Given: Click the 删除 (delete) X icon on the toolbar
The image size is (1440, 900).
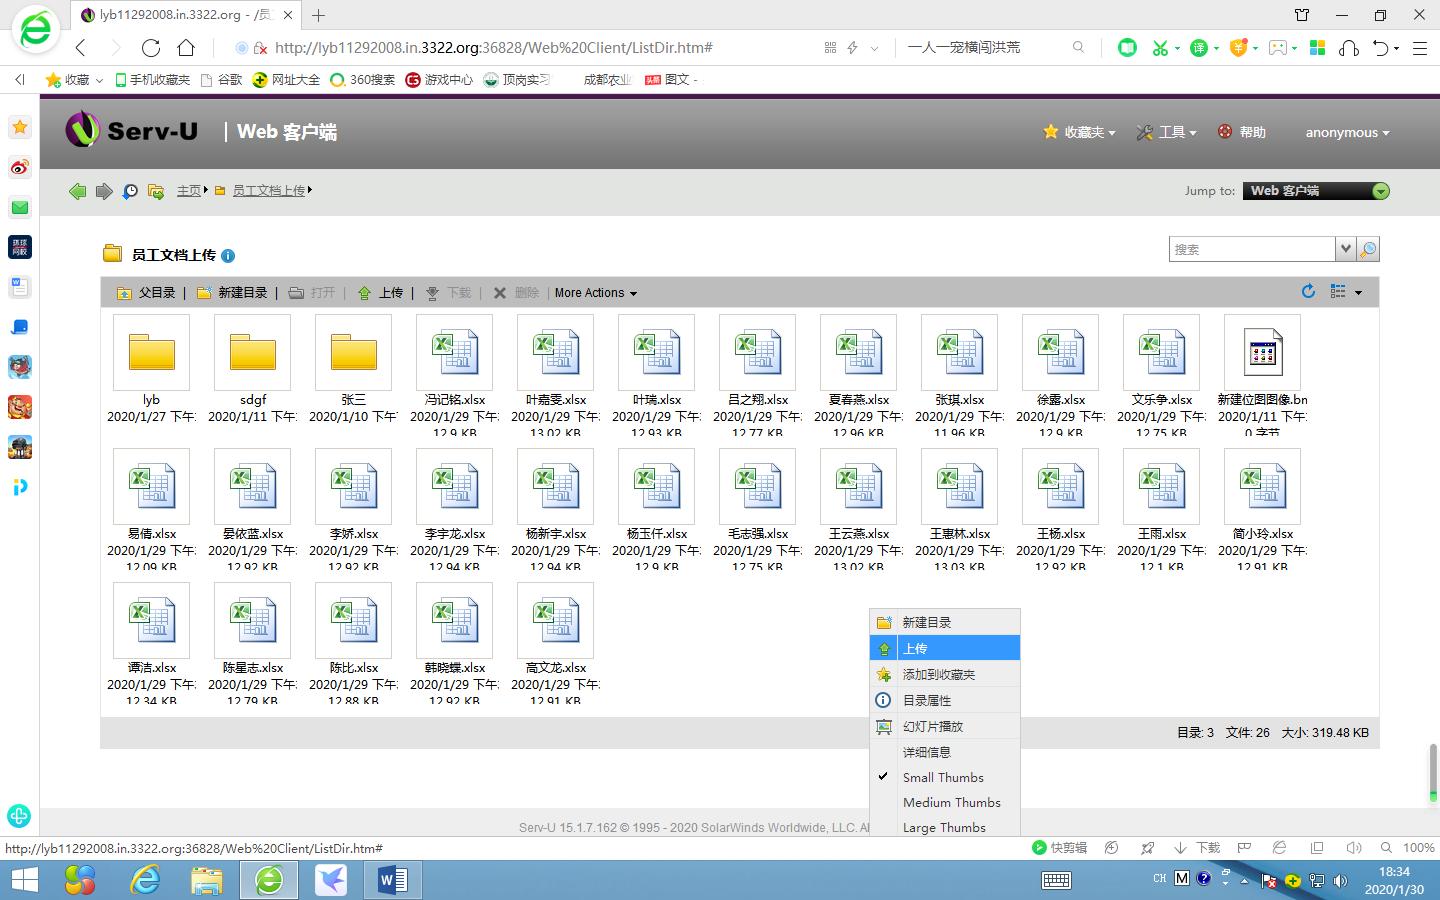Looking at the screenshot, I should (x=500, y=292).
